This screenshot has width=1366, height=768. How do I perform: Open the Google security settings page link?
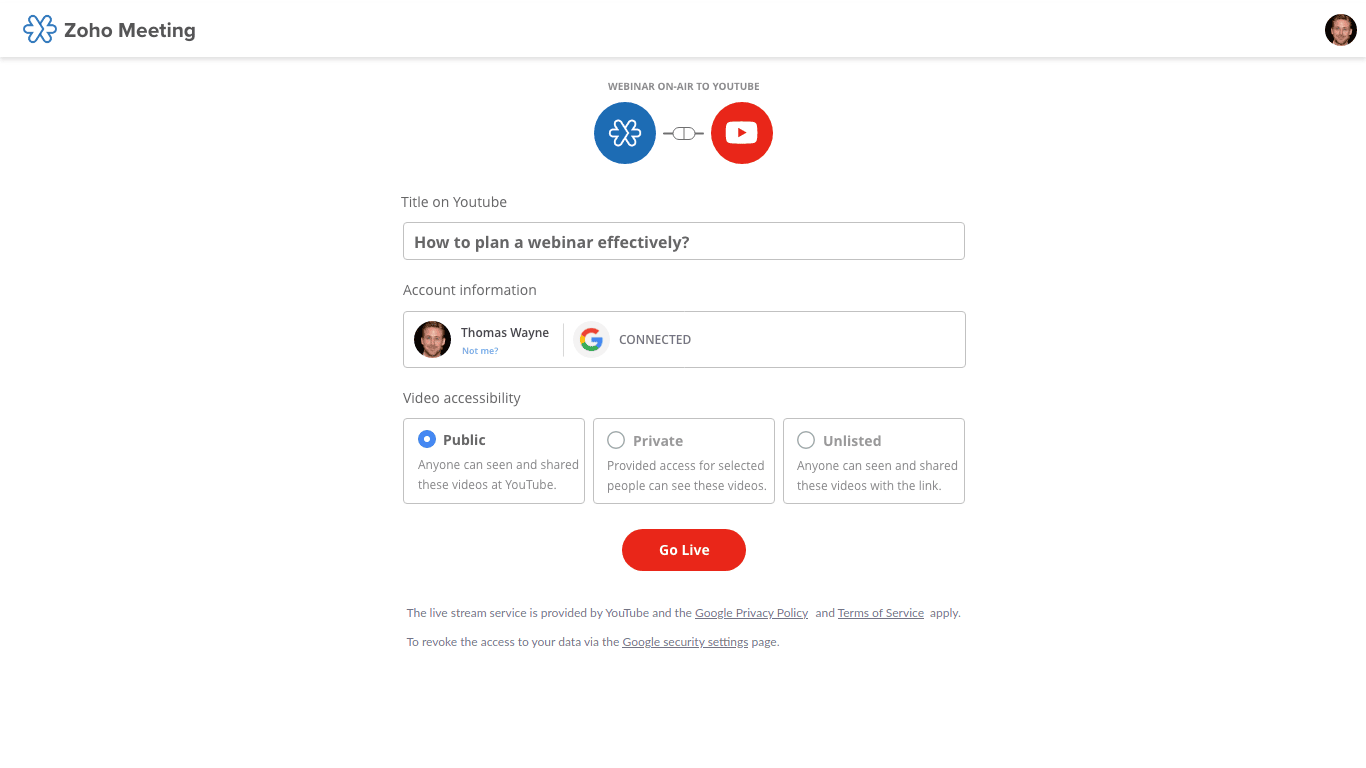pyautogui.click(x=684, y=641)
